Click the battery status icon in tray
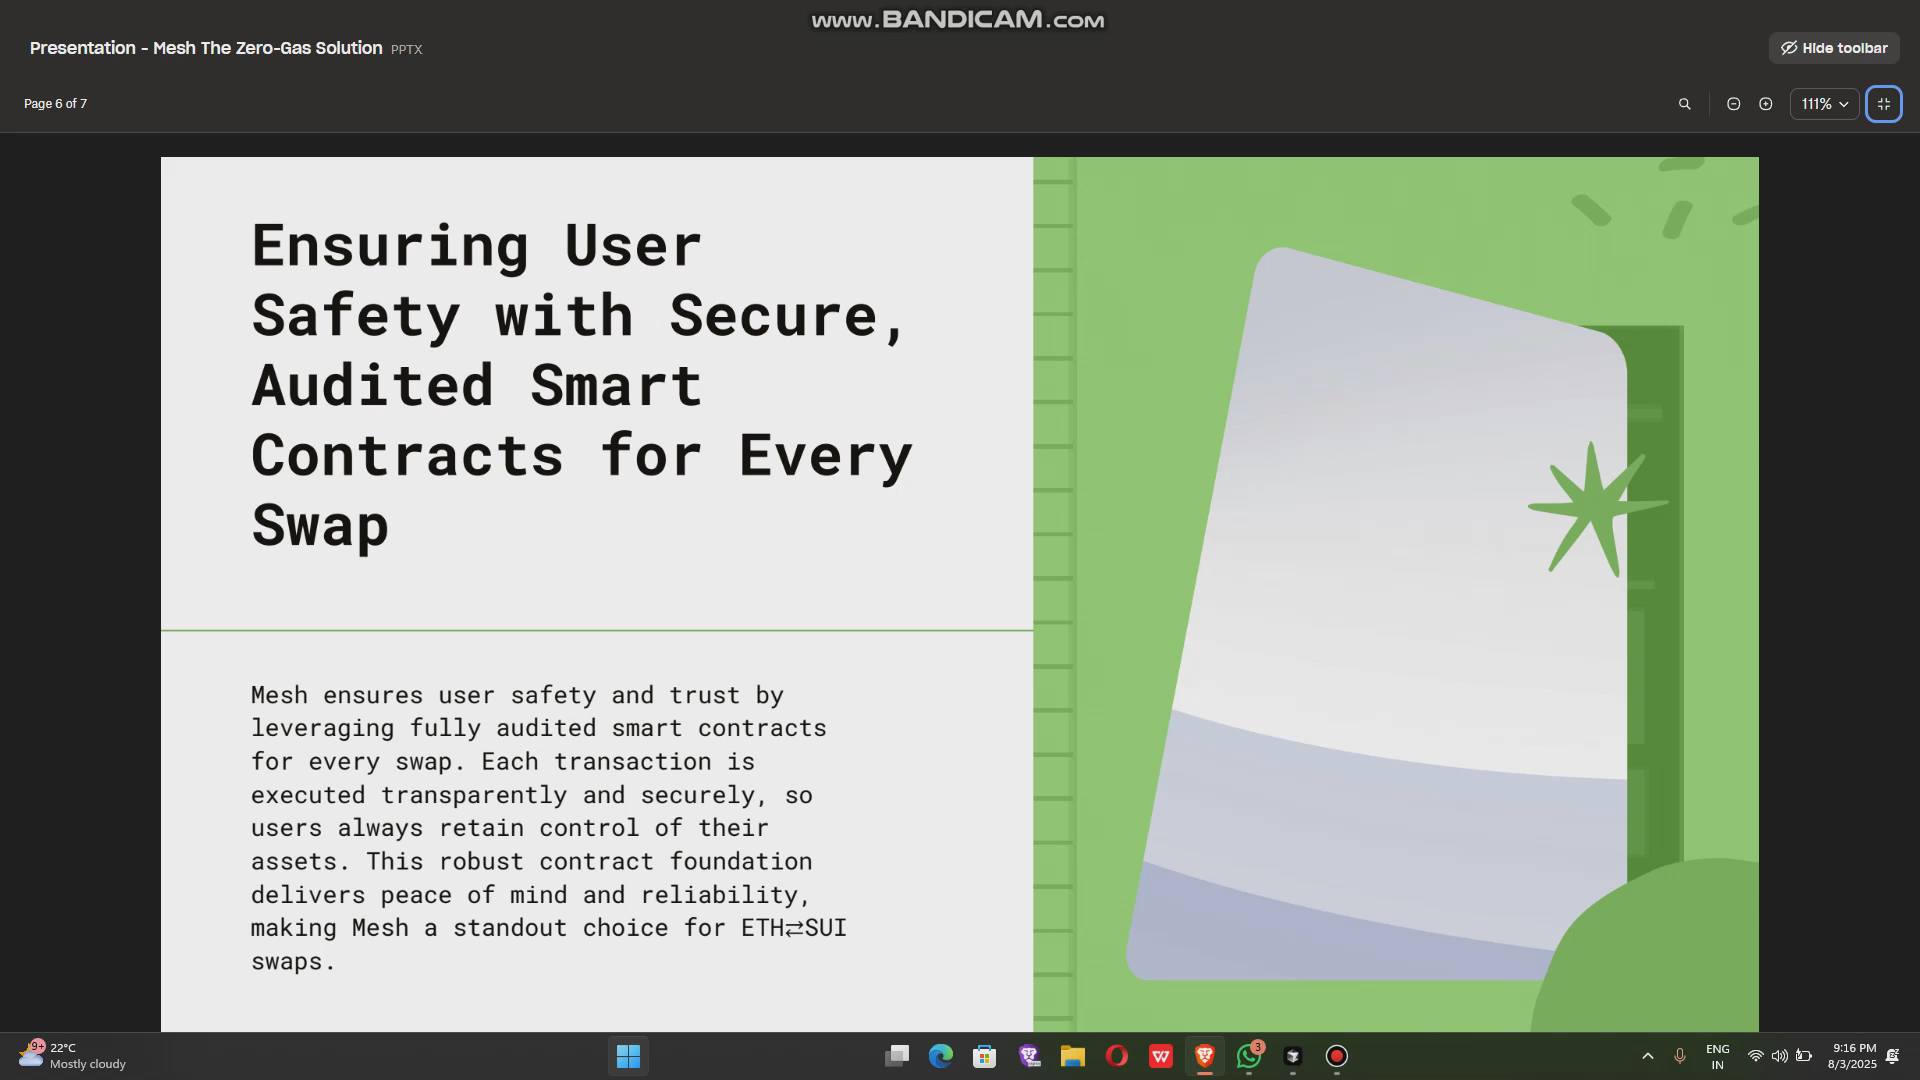Screen dimensions: 1920x1080 pos(1804,1056)
